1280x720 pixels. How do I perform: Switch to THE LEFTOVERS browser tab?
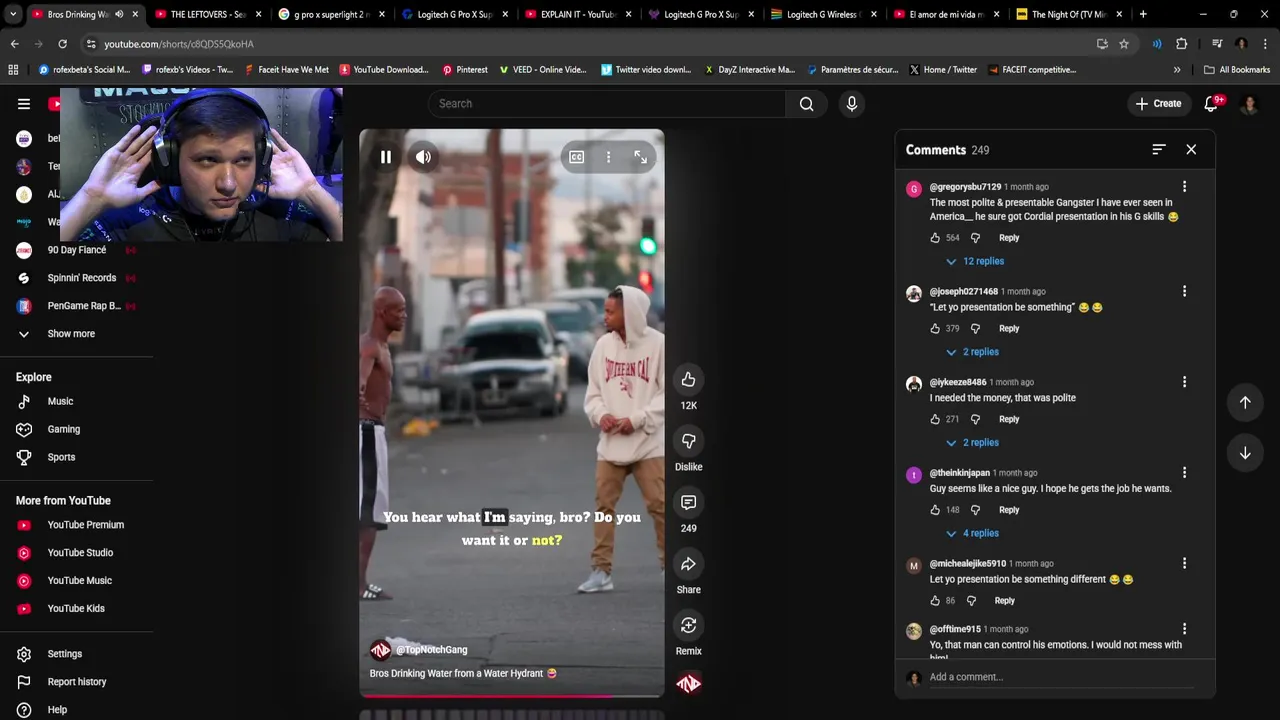coord(209,14)
